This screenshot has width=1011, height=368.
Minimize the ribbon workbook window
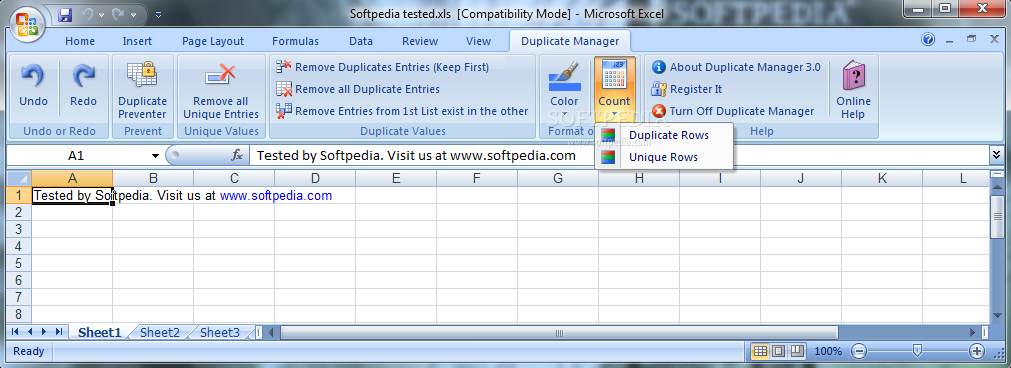point(950,40)
